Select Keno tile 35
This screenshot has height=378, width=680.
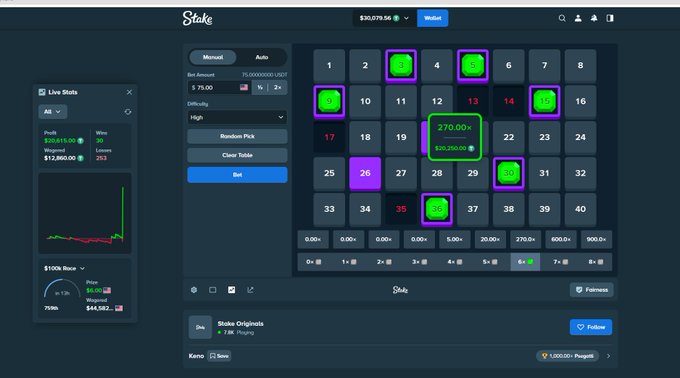pyautogui.click(x=401, y=209)
